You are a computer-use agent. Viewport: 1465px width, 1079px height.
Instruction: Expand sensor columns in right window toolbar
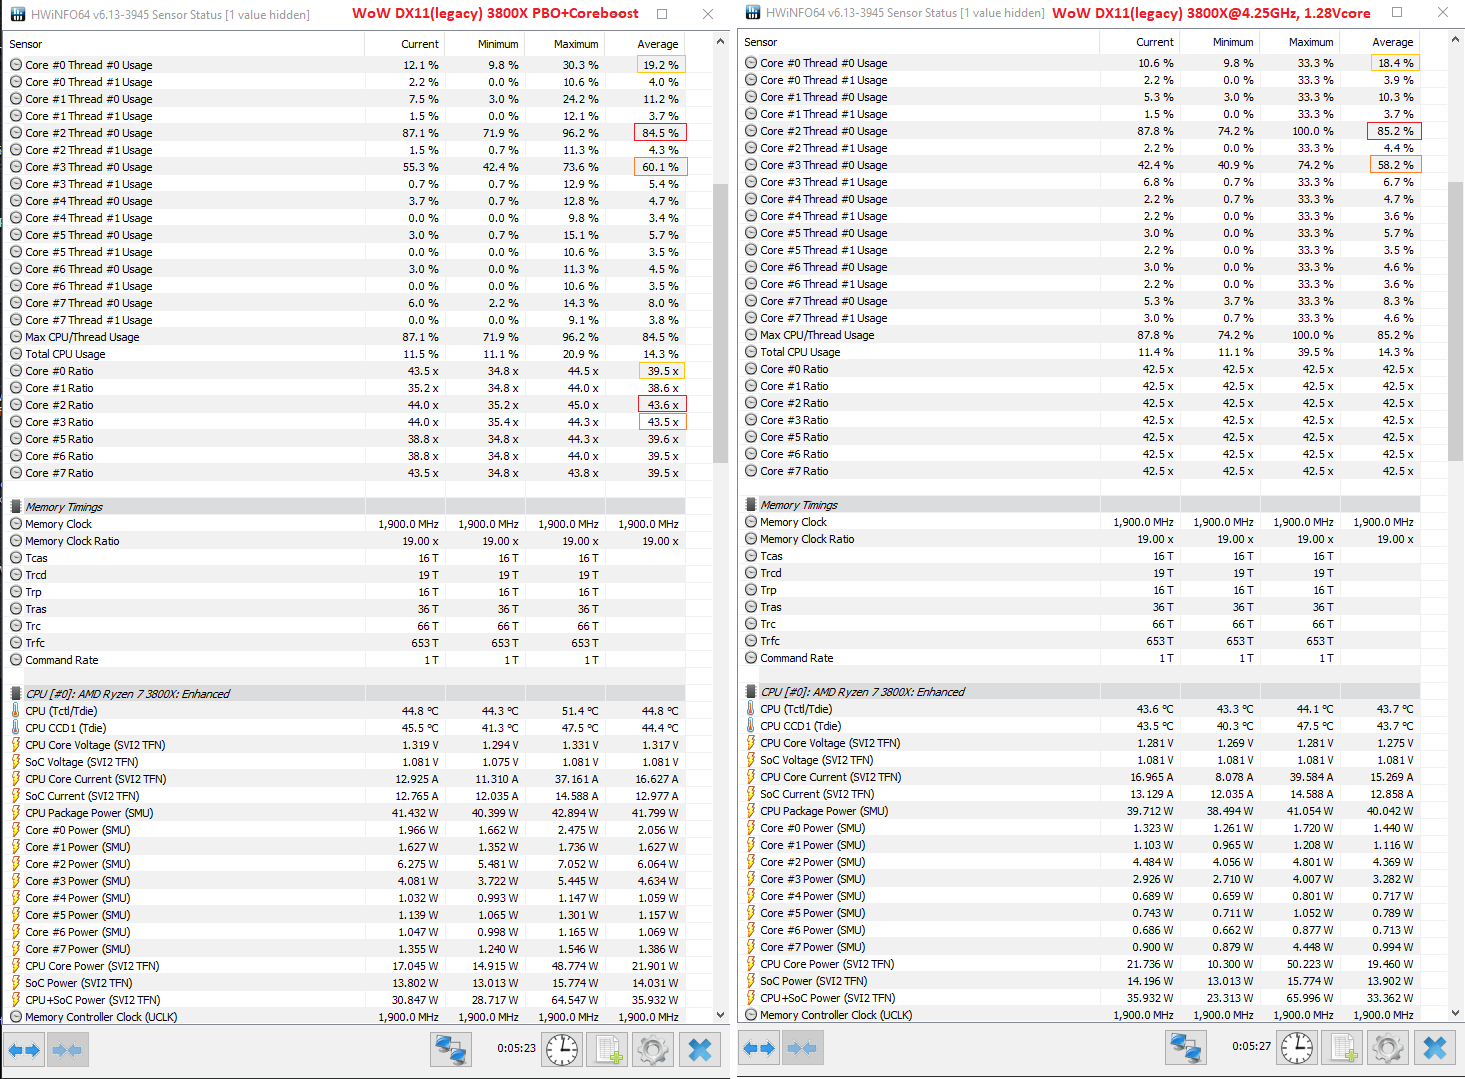coord(759,1048)
